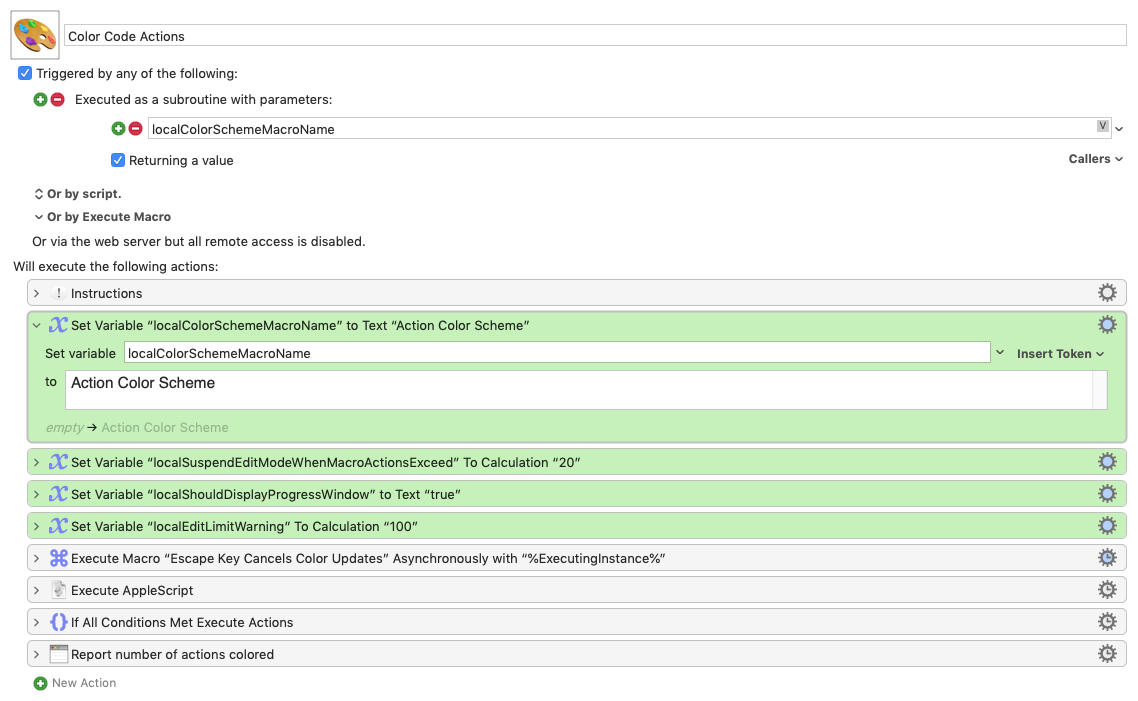The width and height of the screenshot is (1138, 701).
Task: Open the dropdown chevron right of the parameter name field
Action: (x=1119, y=129)
